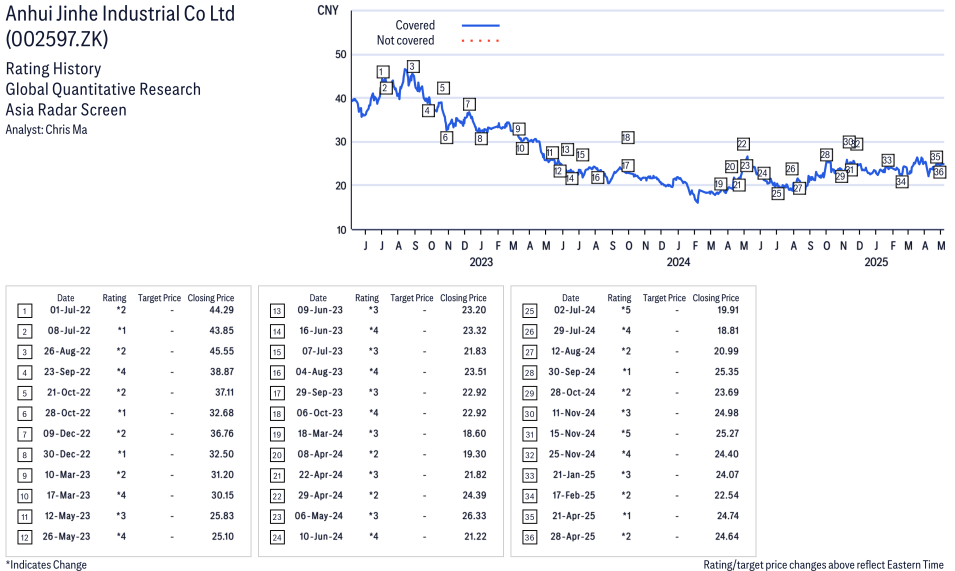
Task: Pick chart marker 18 above the price line
Action: pyautogui.click(x=627, y=138)
